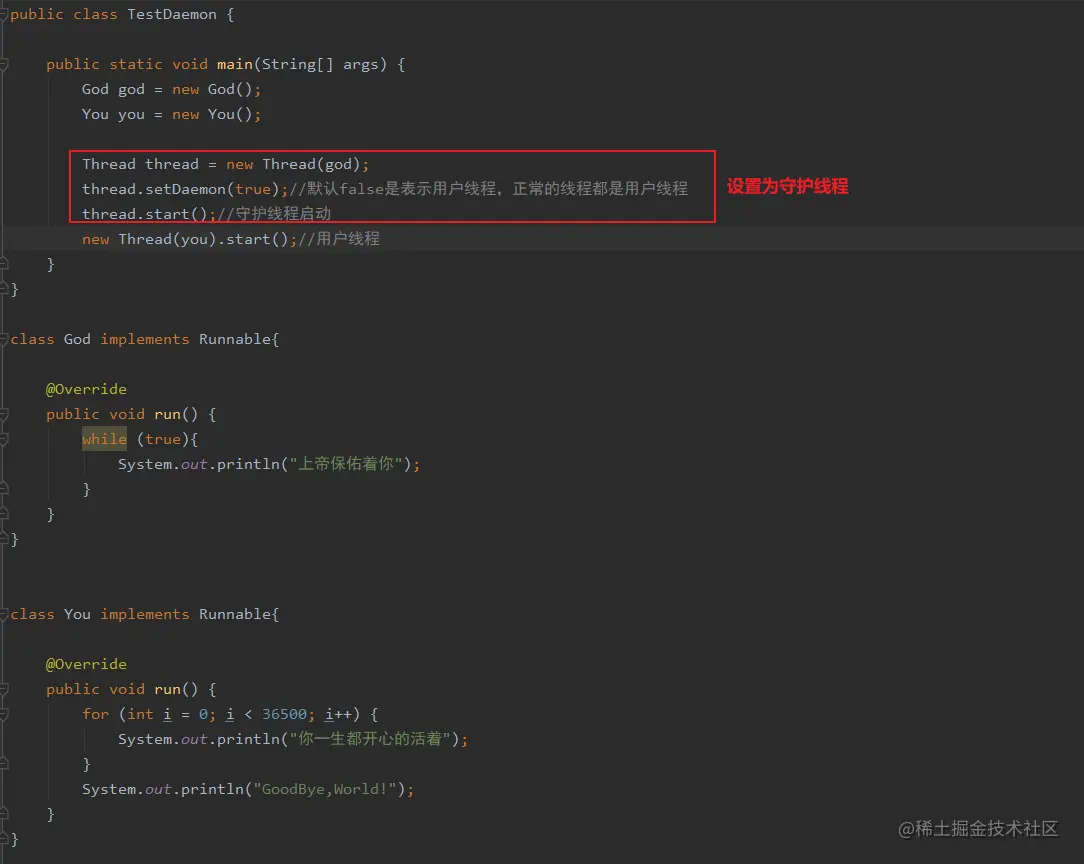Click 'String[] args' parameter
1084x864 pixels.
(x=321, y=64)
